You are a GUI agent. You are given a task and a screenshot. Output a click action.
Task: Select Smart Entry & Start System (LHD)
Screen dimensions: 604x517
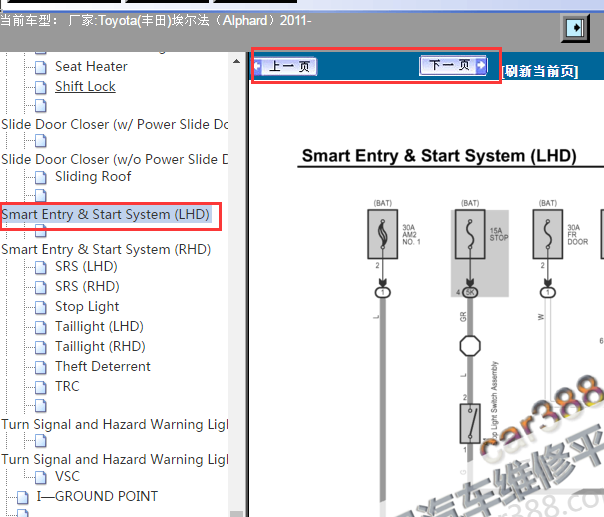[x=106, y=214]
